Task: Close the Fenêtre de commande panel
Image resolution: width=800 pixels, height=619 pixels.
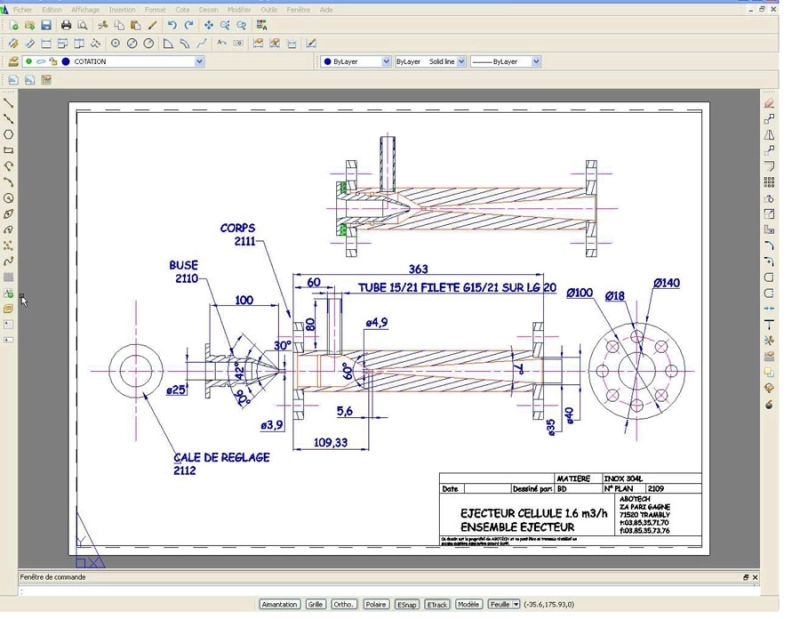Action: (x=755, y=577)
